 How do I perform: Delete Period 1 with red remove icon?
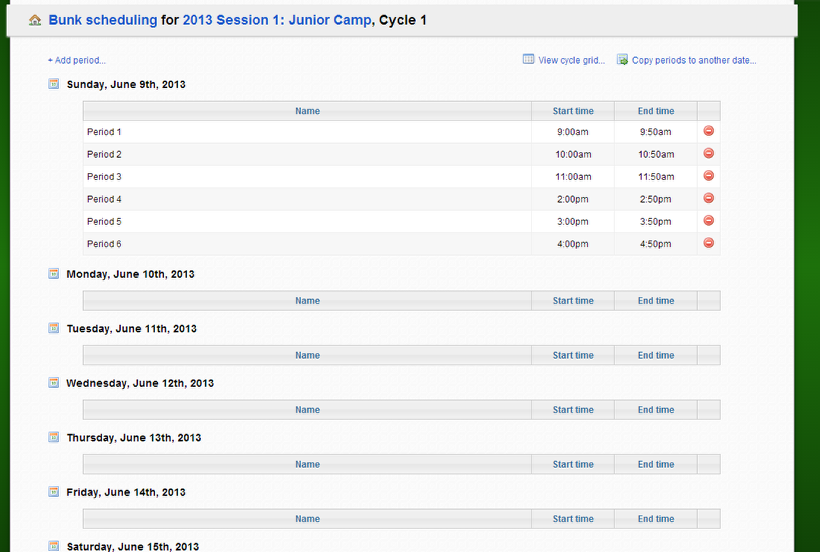[x=709, y=131]
